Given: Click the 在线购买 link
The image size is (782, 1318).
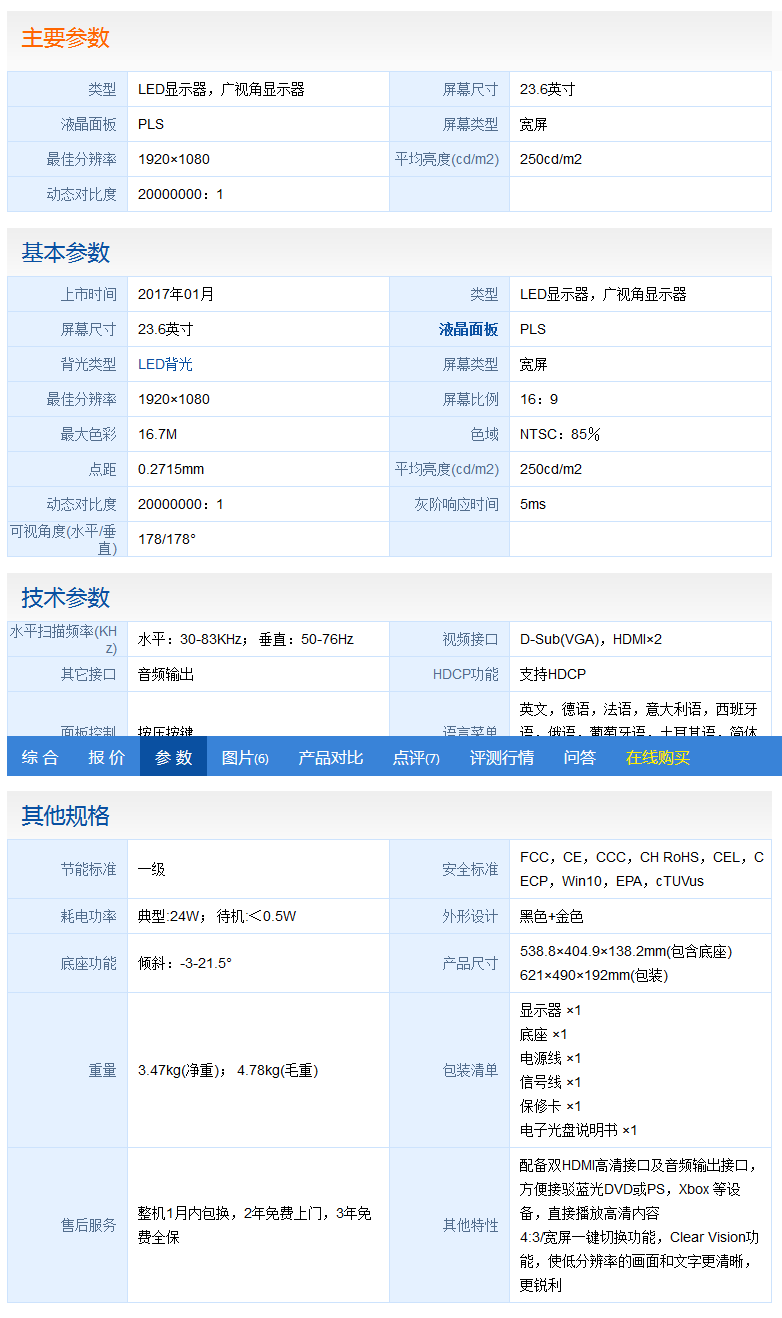Looking at the screenshot, I should pos(658,757).
